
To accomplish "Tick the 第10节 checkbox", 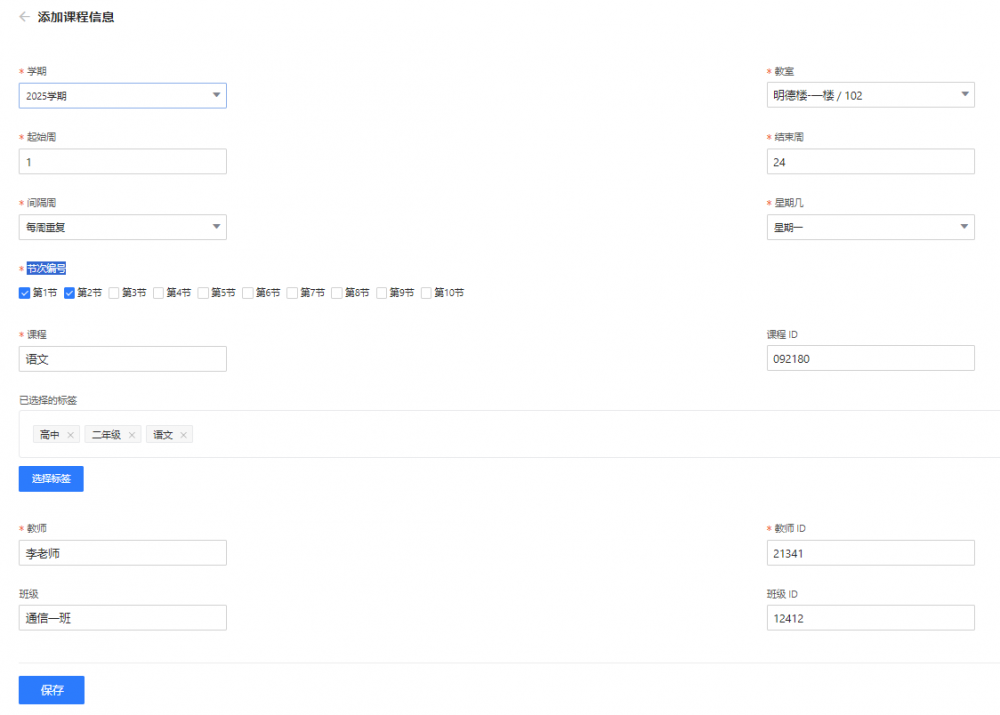I will click(427, 293).
